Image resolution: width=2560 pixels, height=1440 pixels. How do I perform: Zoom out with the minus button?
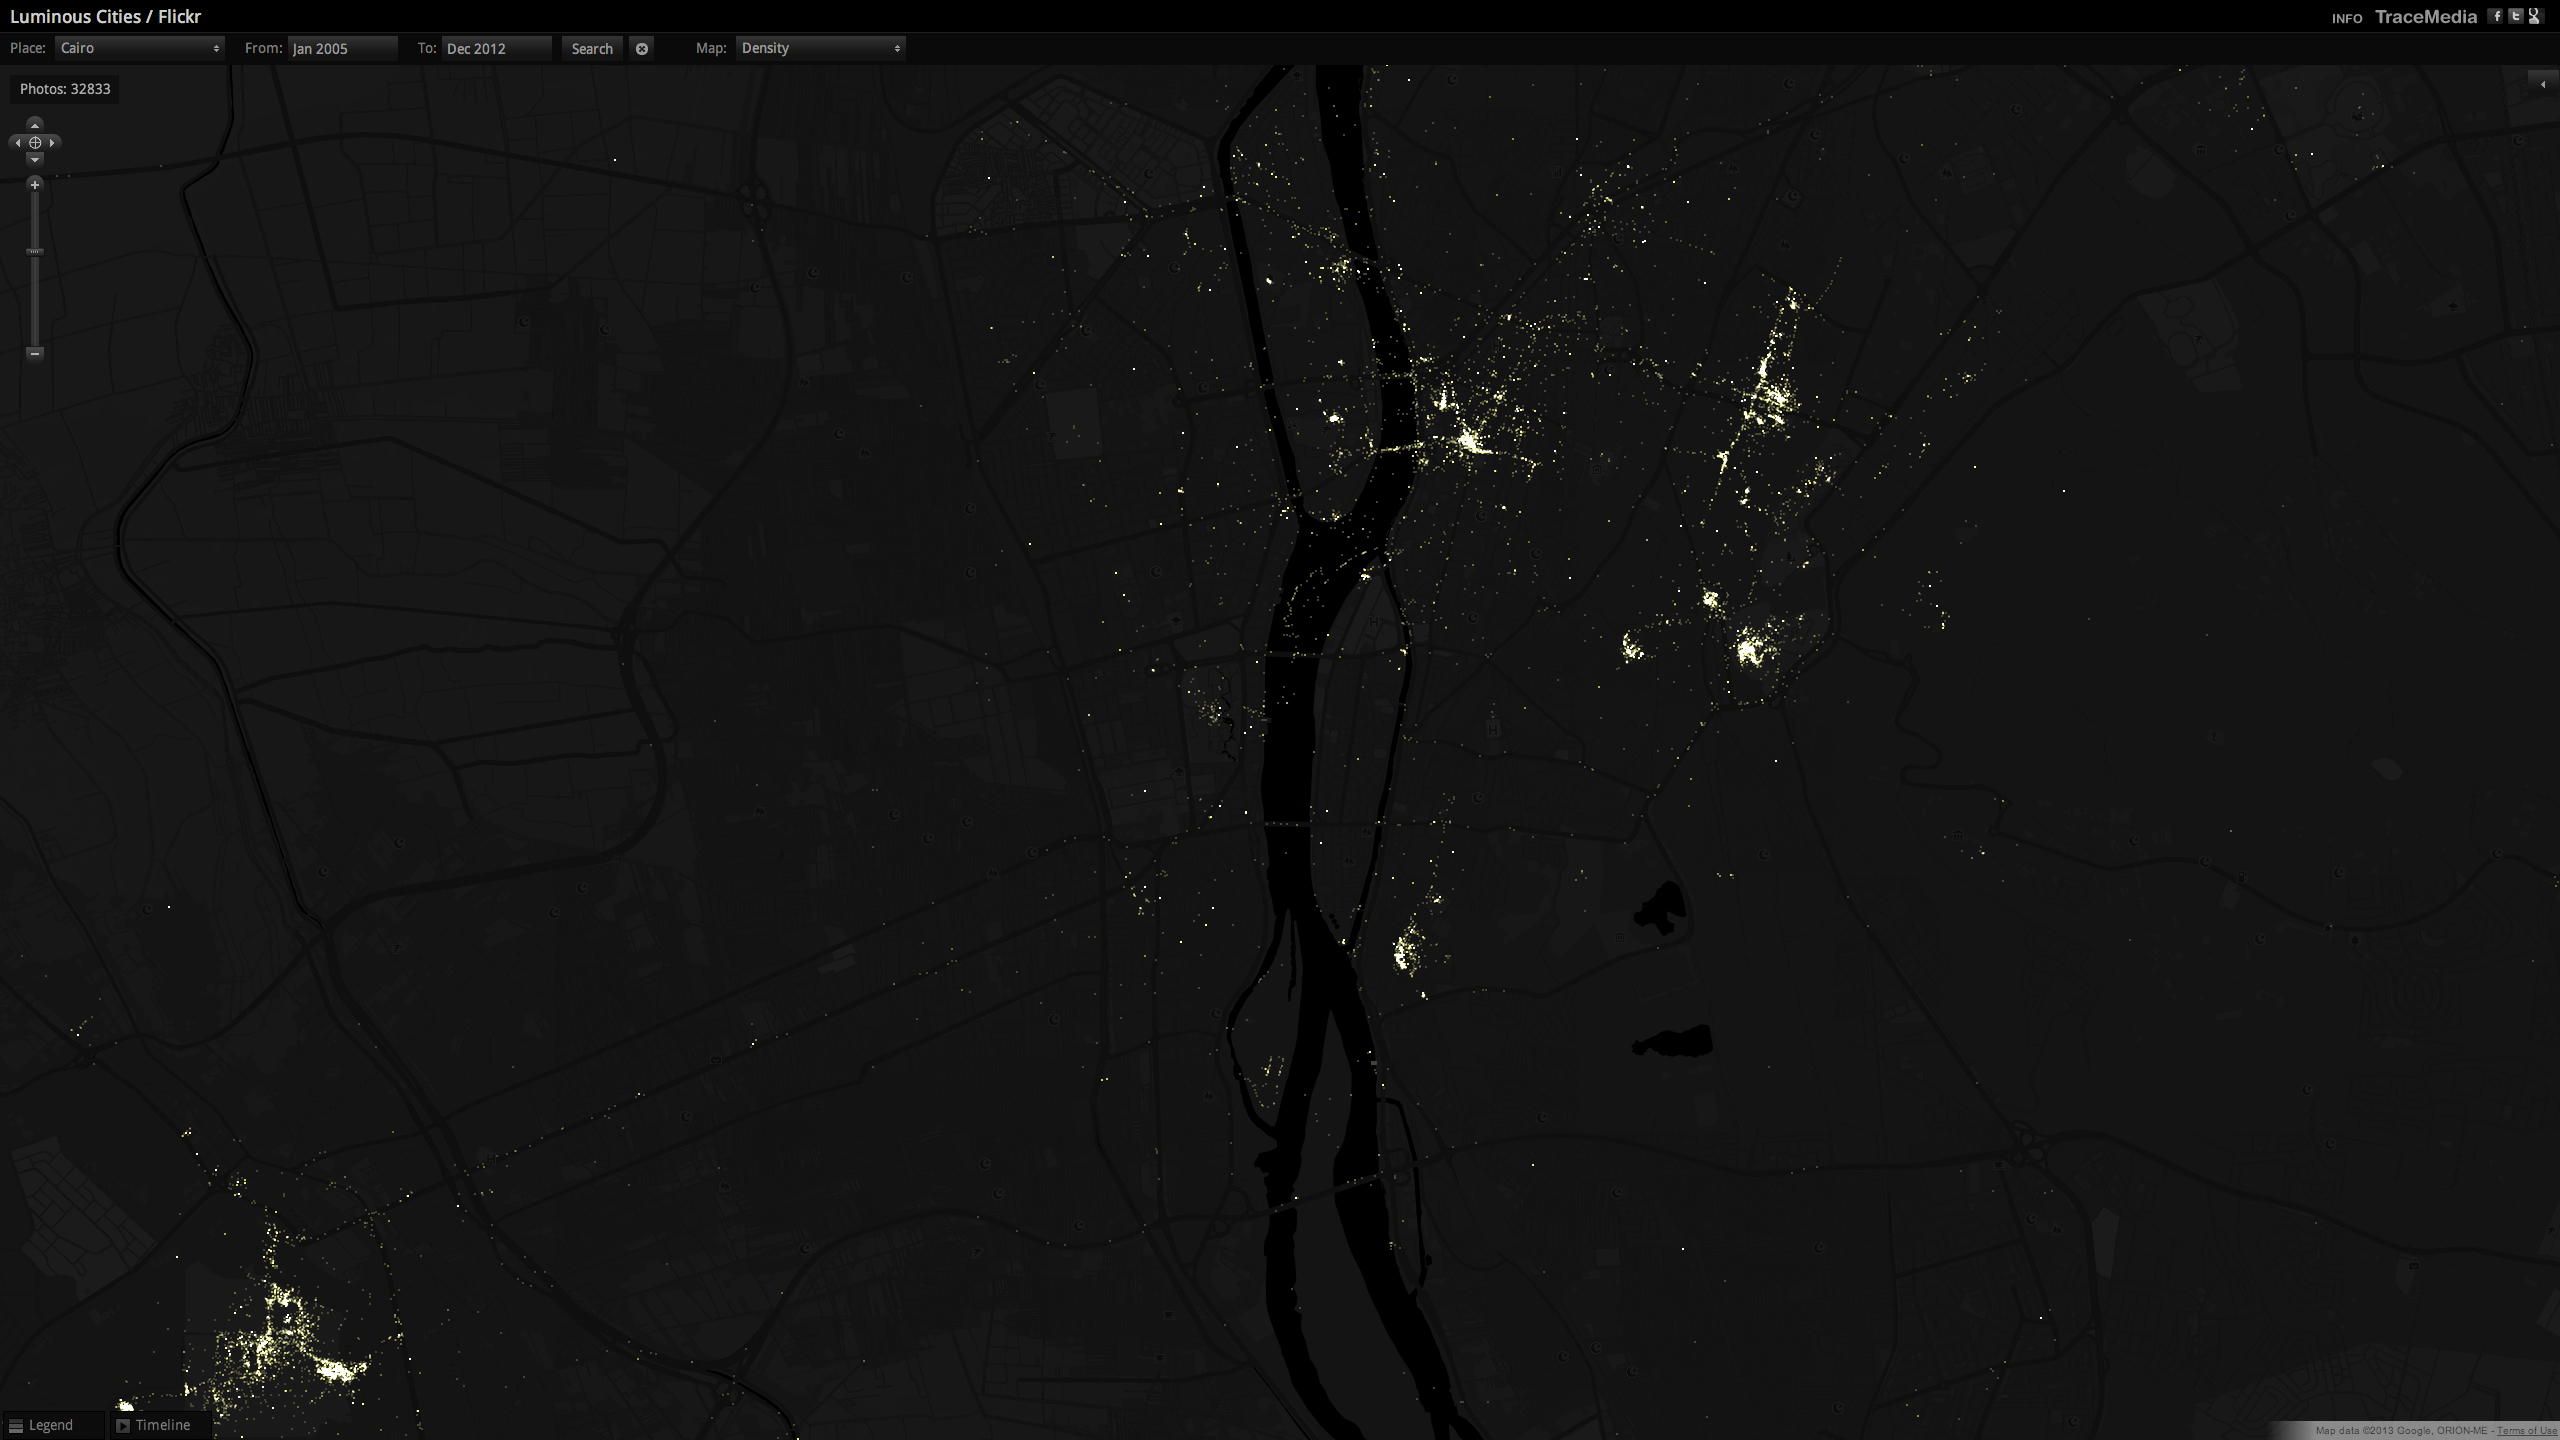coord(35,353)
